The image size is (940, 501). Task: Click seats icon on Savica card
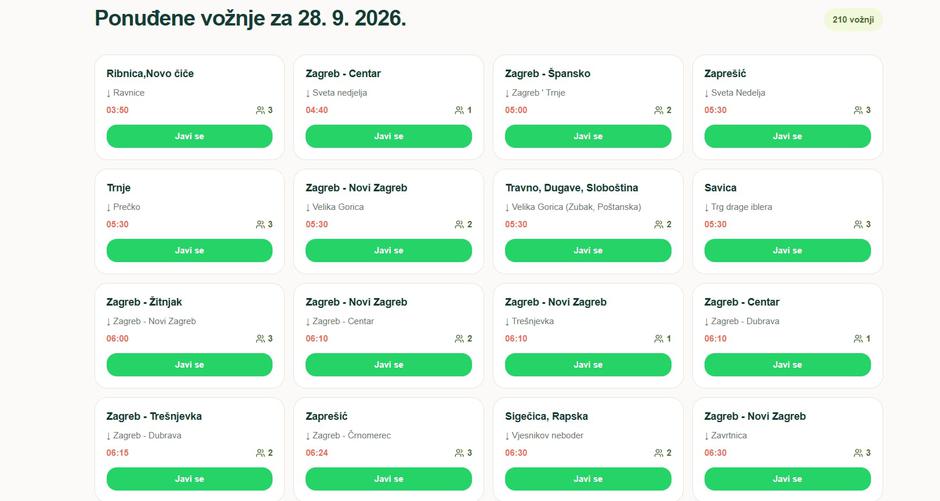click(858, 224)
